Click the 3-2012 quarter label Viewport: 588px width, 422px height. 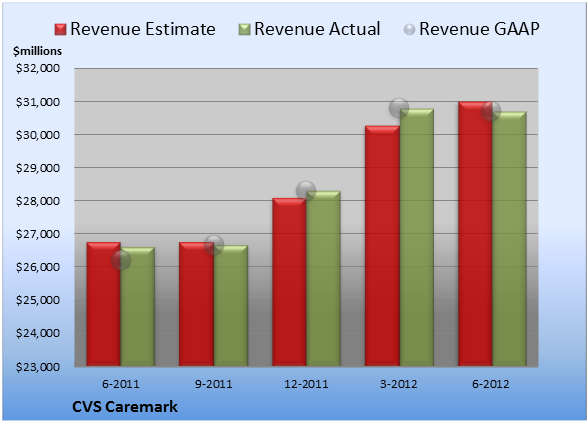(399, 384)
